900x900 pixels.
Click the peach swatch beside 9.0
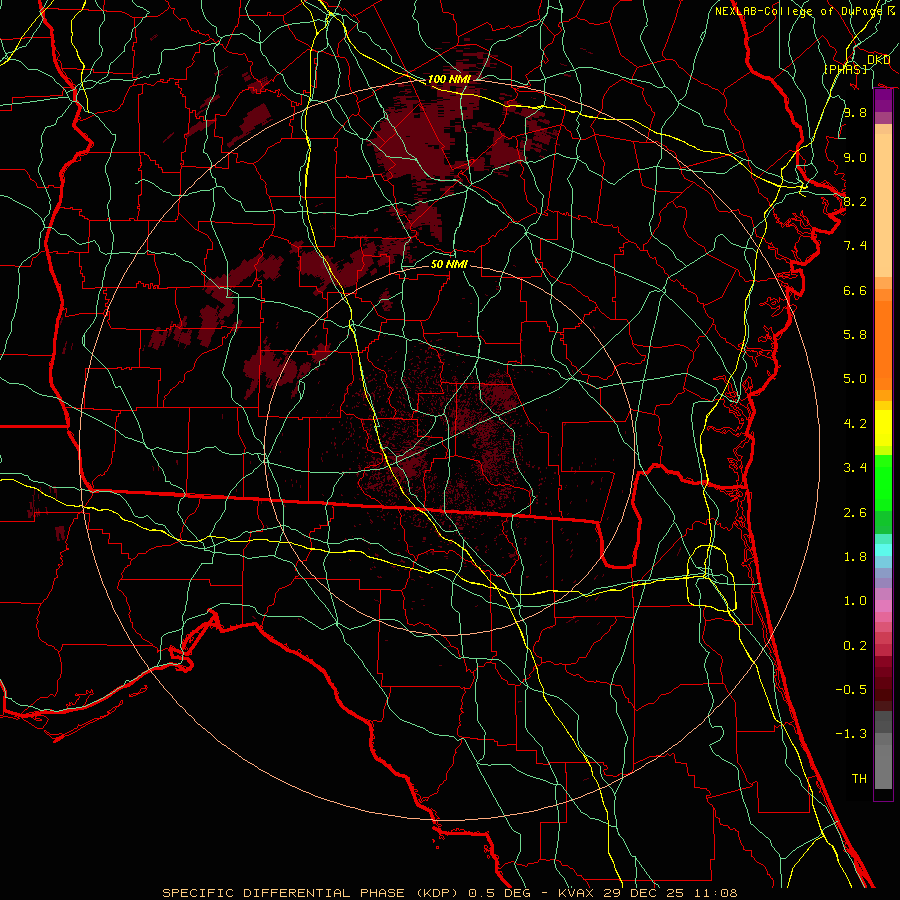pyautogui.click(x=883, y=157)
